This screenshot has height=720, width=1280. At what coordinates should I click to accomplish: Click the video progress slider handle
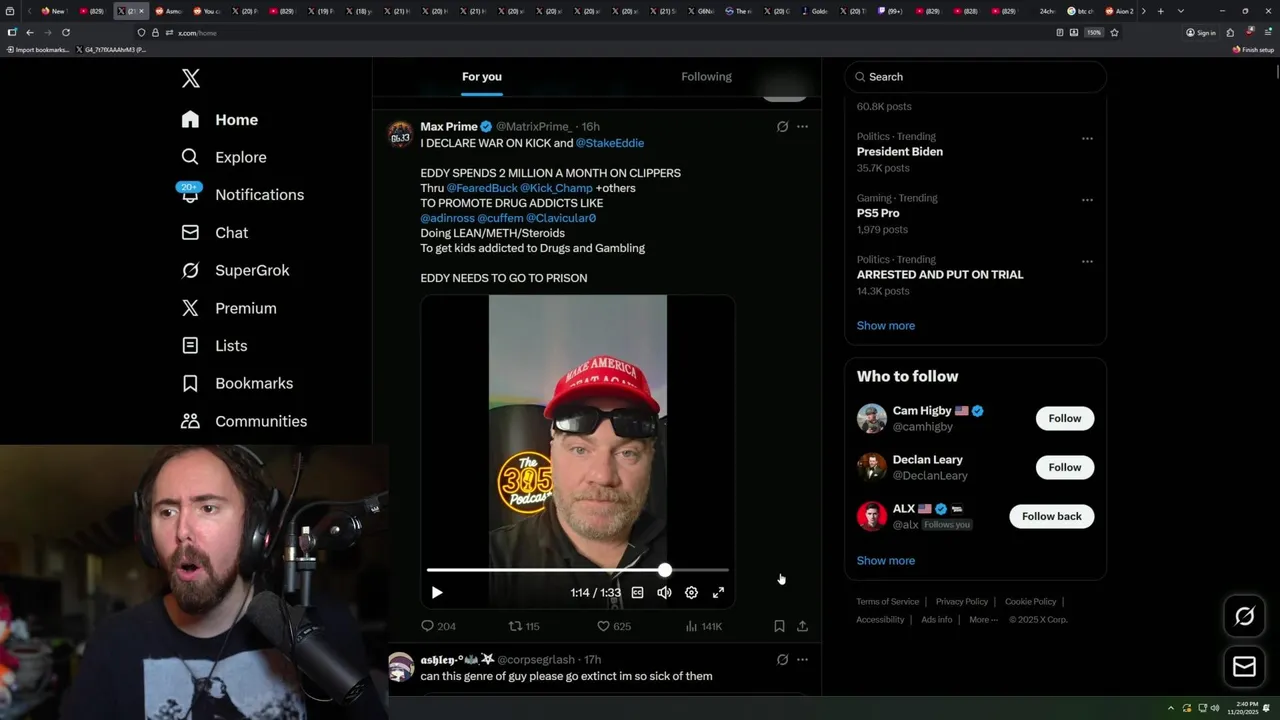tap(664, 570)
